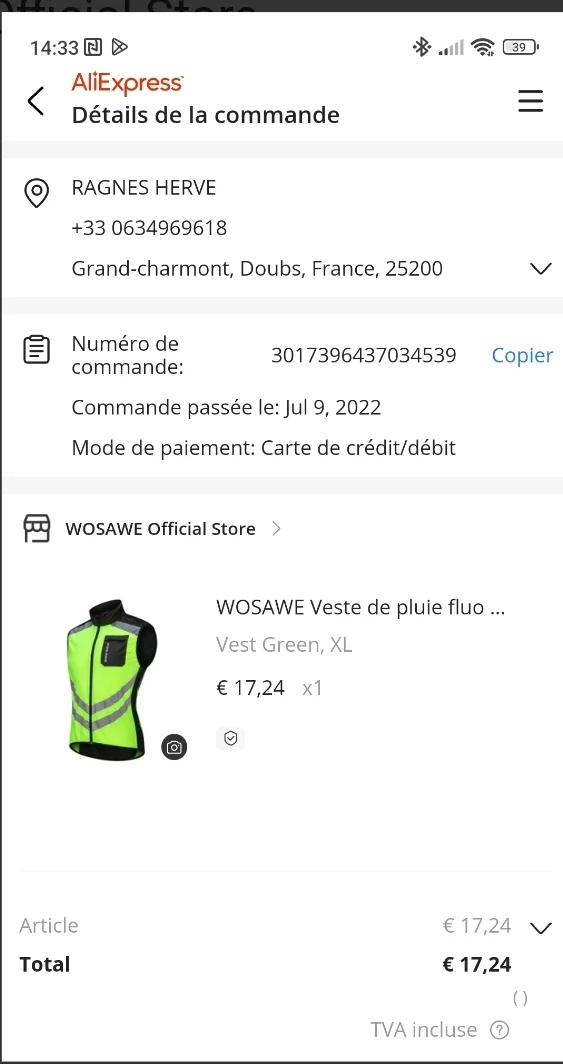The width and height of the screenshot is (563, 1064).
Task: Tap the back arrow icon
Action: [x=36, y=101]
